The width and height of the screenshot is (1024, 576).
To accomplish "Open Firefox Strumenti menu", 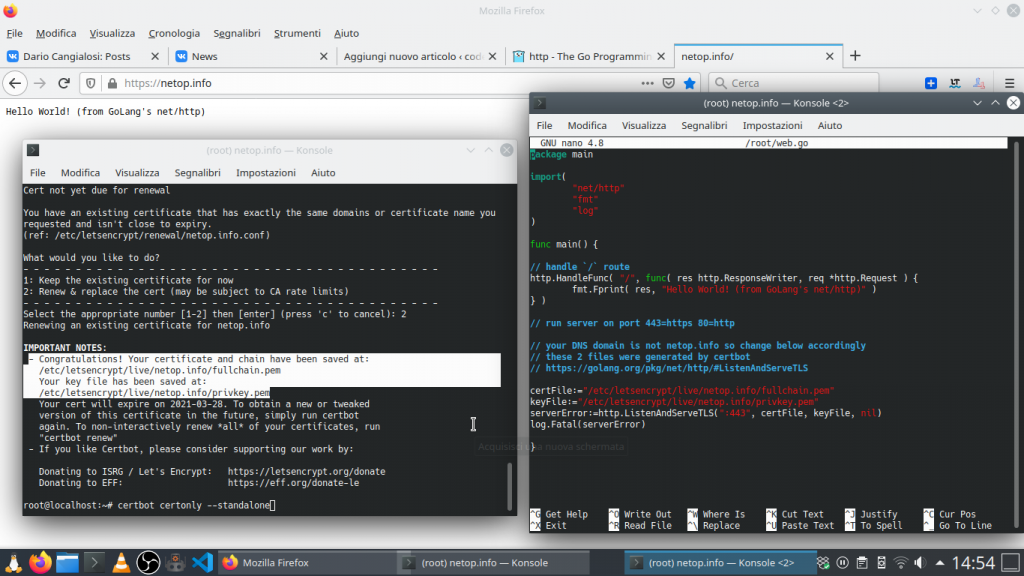I will [x=297, y=33].
